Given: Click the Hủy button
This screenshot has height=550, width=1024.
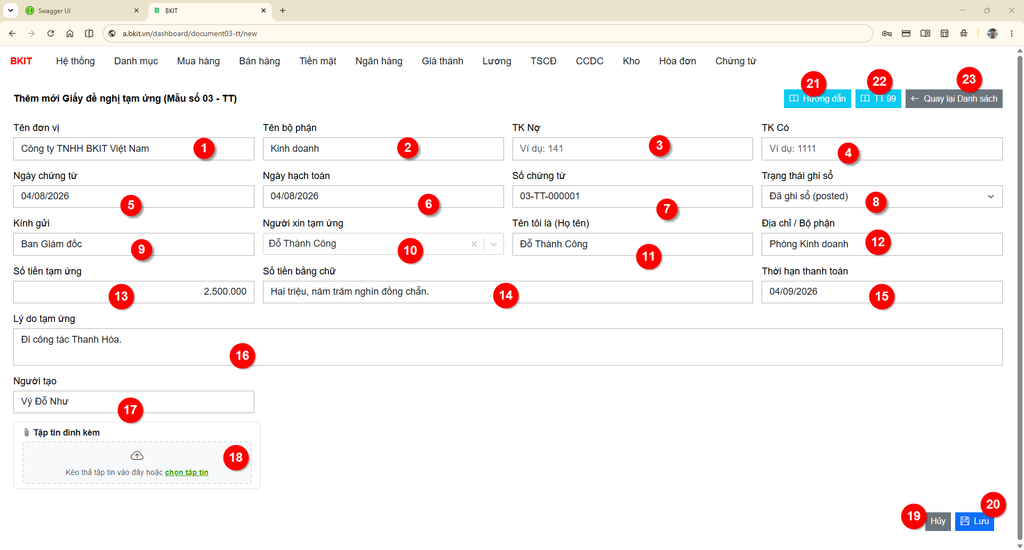Looking at the screenshot, I should click(x=938, y=521).
